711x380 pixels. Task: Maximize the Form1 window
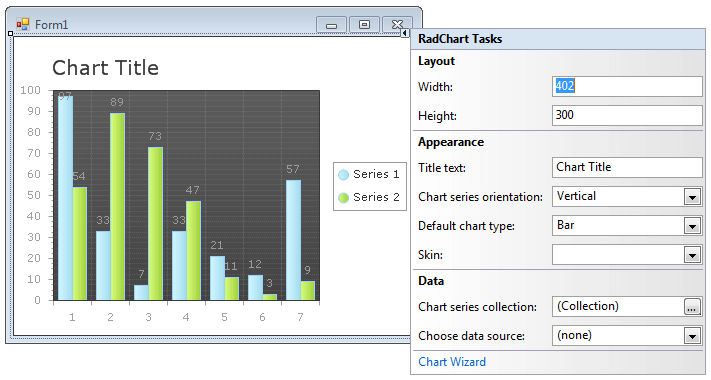[x=364, y=25]
